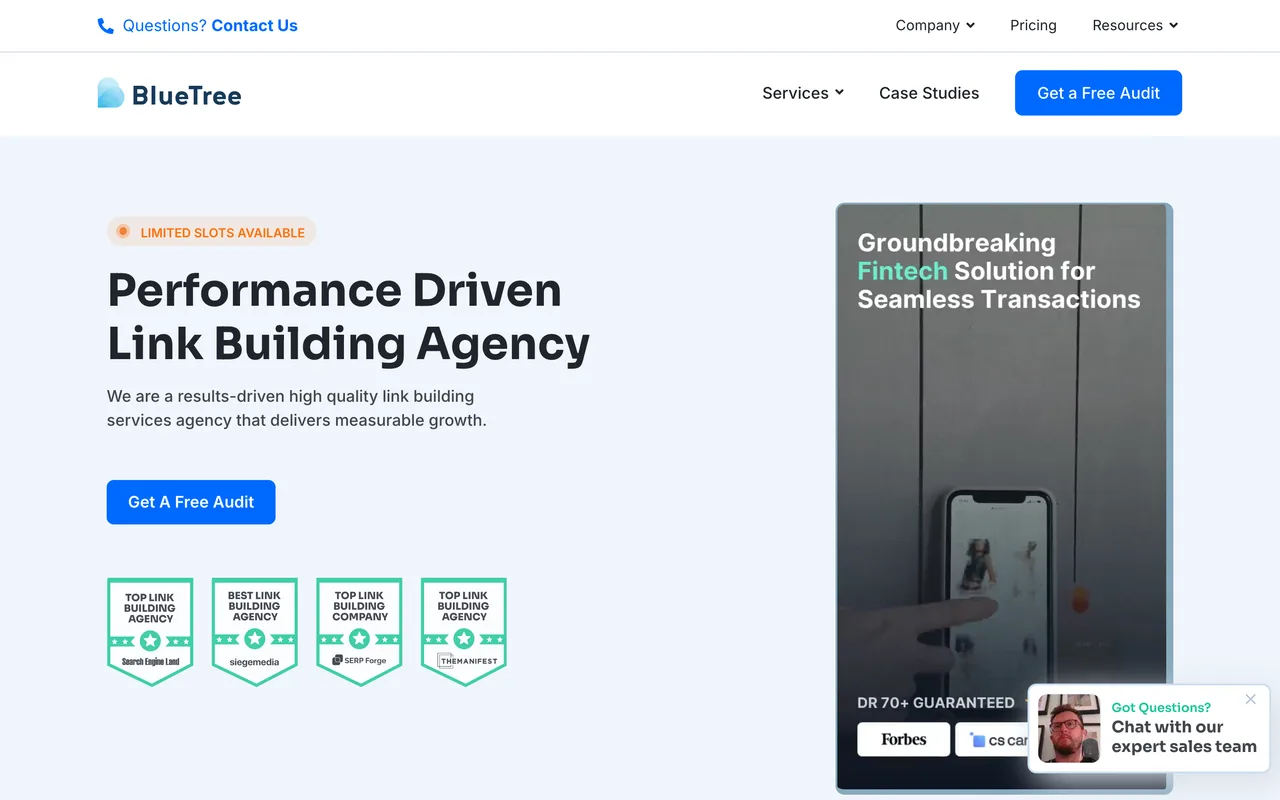The width and height of the screenshot is (1280, 800).
Task: Open chat with expert sales team
Action: click(1184, 737)
